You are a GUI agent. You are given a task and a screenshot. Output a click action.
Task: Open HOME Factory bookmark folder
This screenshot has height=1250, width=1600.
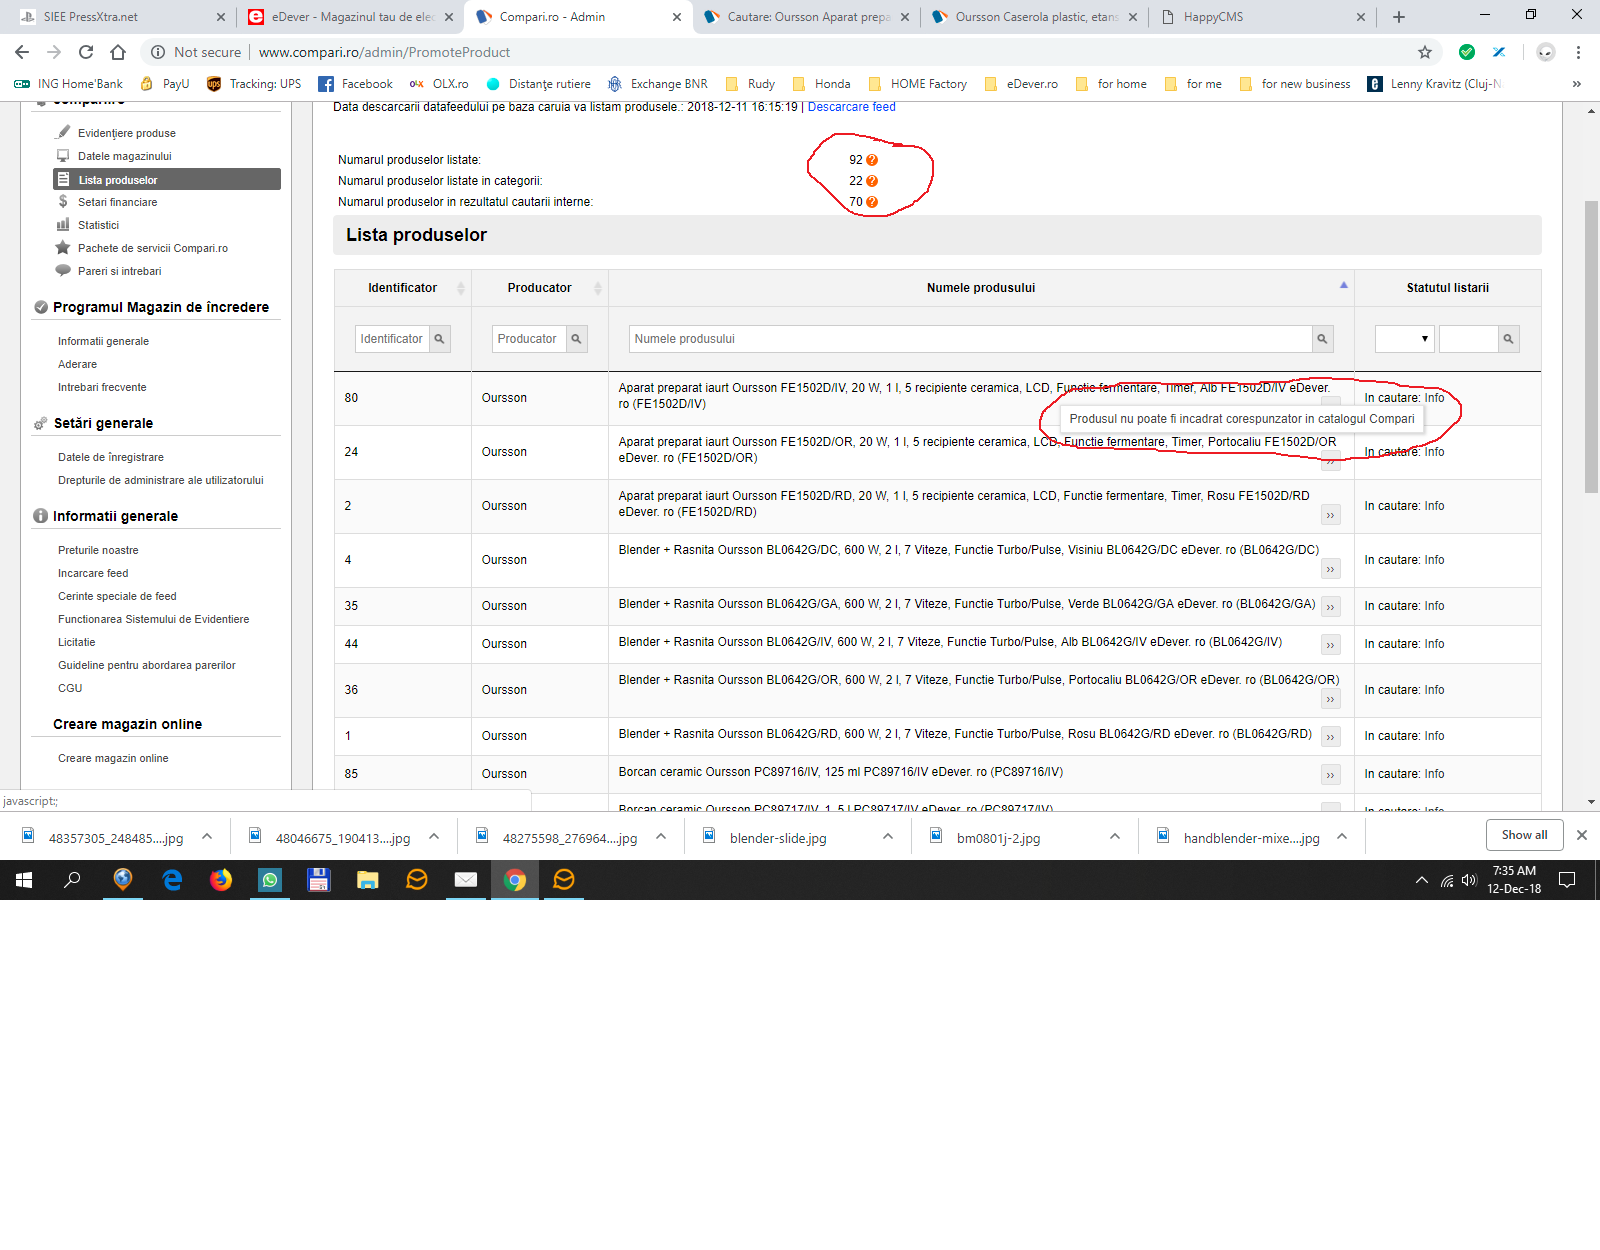pos(918,84)
